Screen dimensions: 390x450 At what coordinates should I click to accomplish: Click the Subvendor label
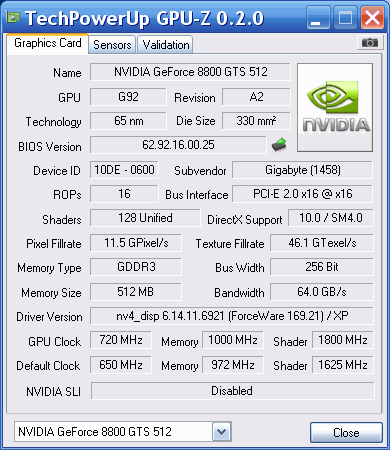(x=200, y=171)
